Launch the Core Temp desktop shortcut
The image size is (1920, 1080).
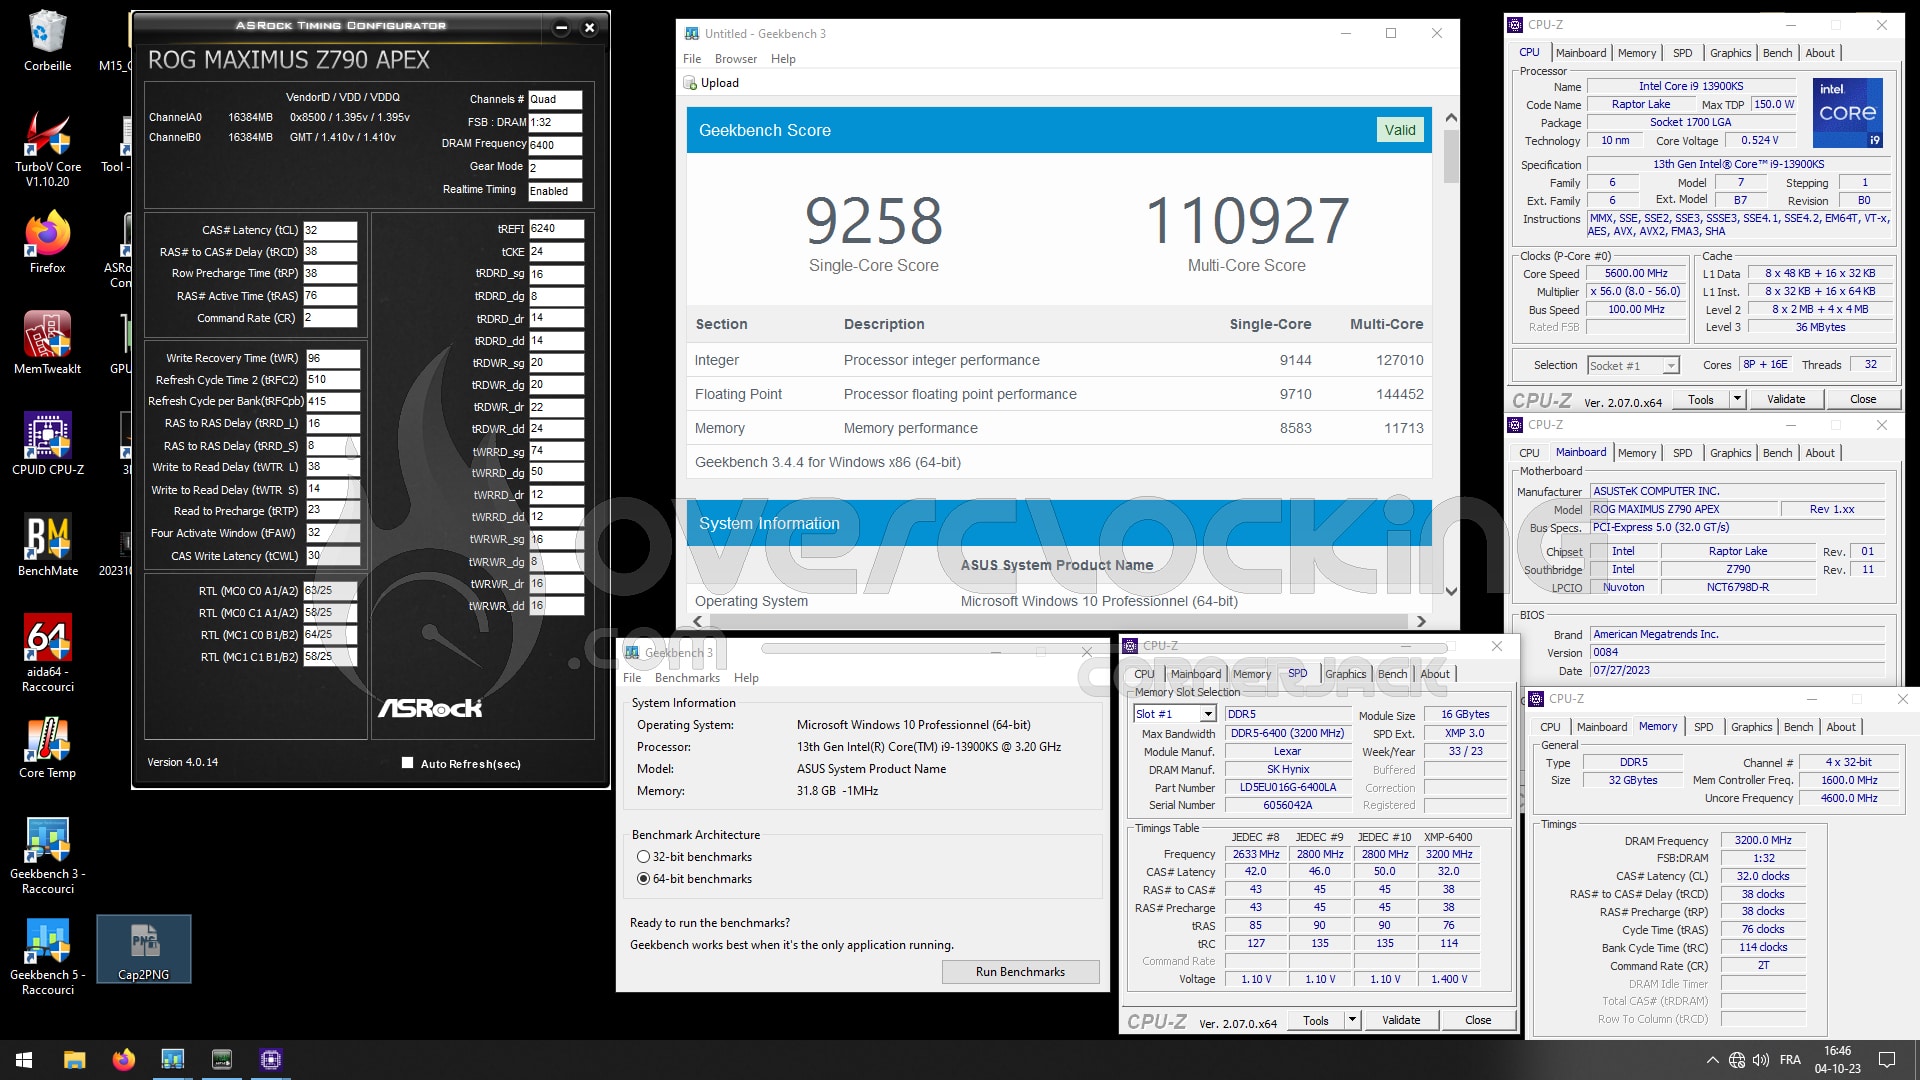[47, 748]
